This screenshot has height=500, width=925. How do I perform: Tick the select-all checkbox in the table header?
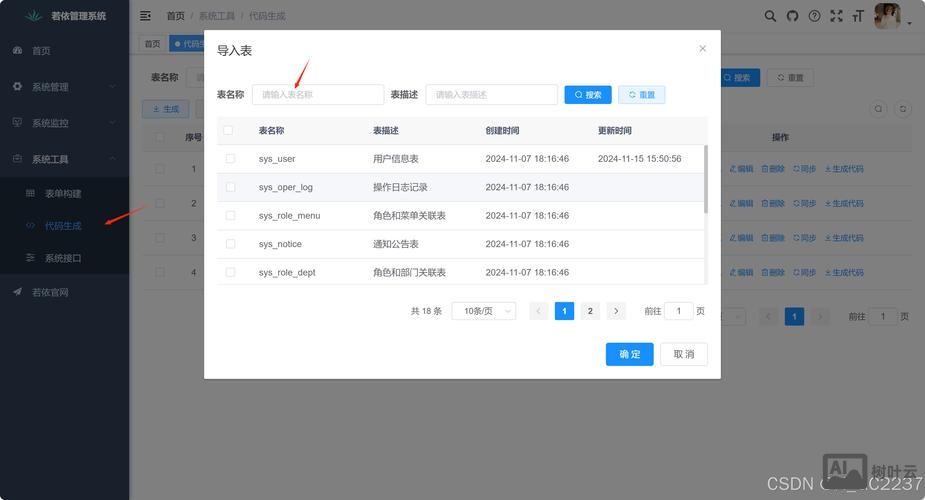point(228,130)
